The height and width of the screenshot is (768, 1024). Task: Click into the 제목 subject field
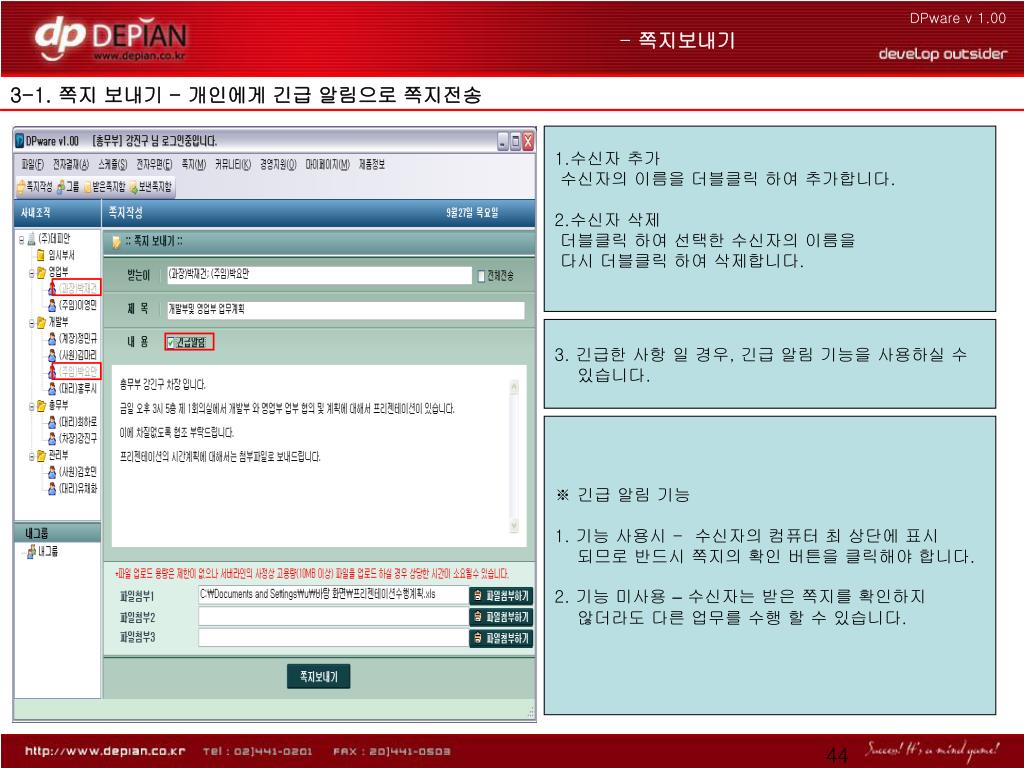(x=345, y=310)
